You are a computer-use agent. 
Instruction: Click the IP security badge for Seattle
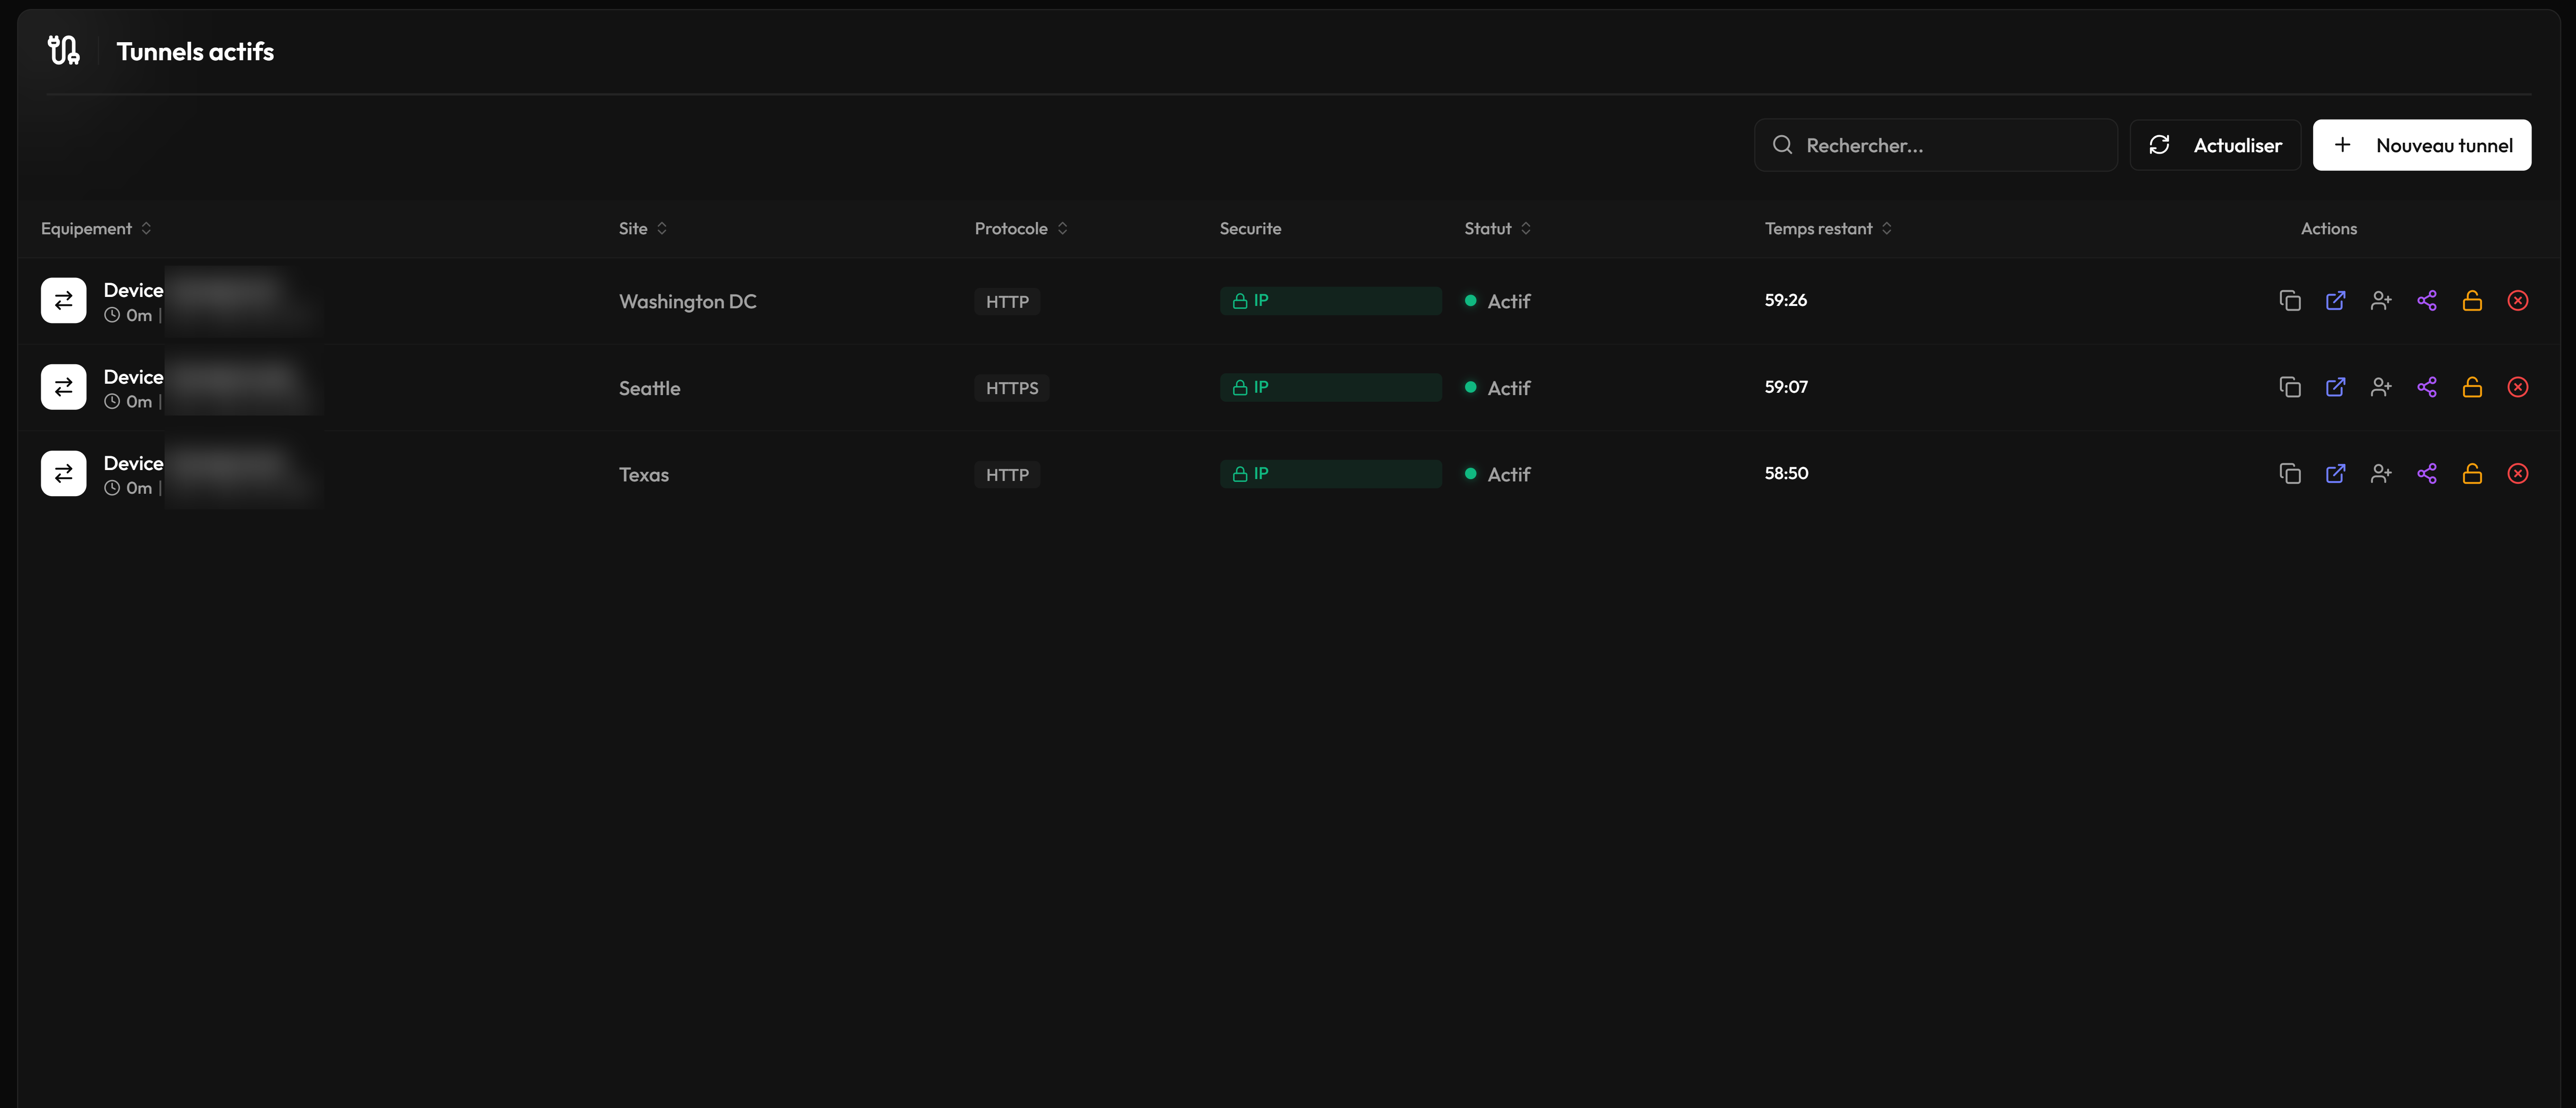[1330, 387]
